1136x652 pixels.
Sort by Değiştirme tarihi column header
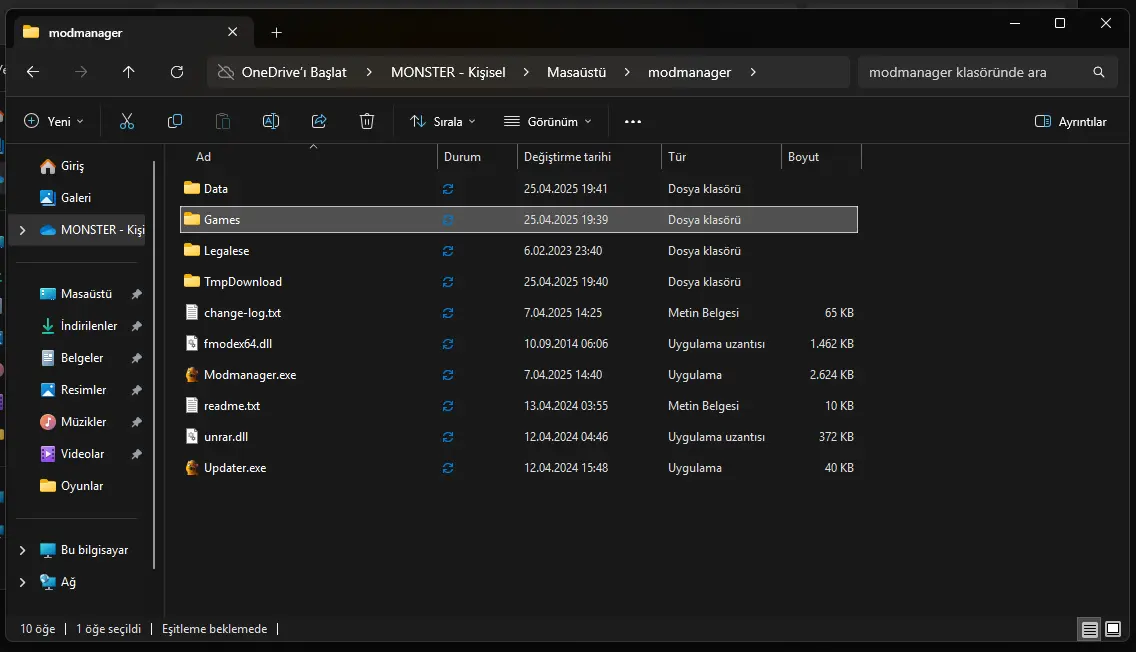click(x=567, y=156)
